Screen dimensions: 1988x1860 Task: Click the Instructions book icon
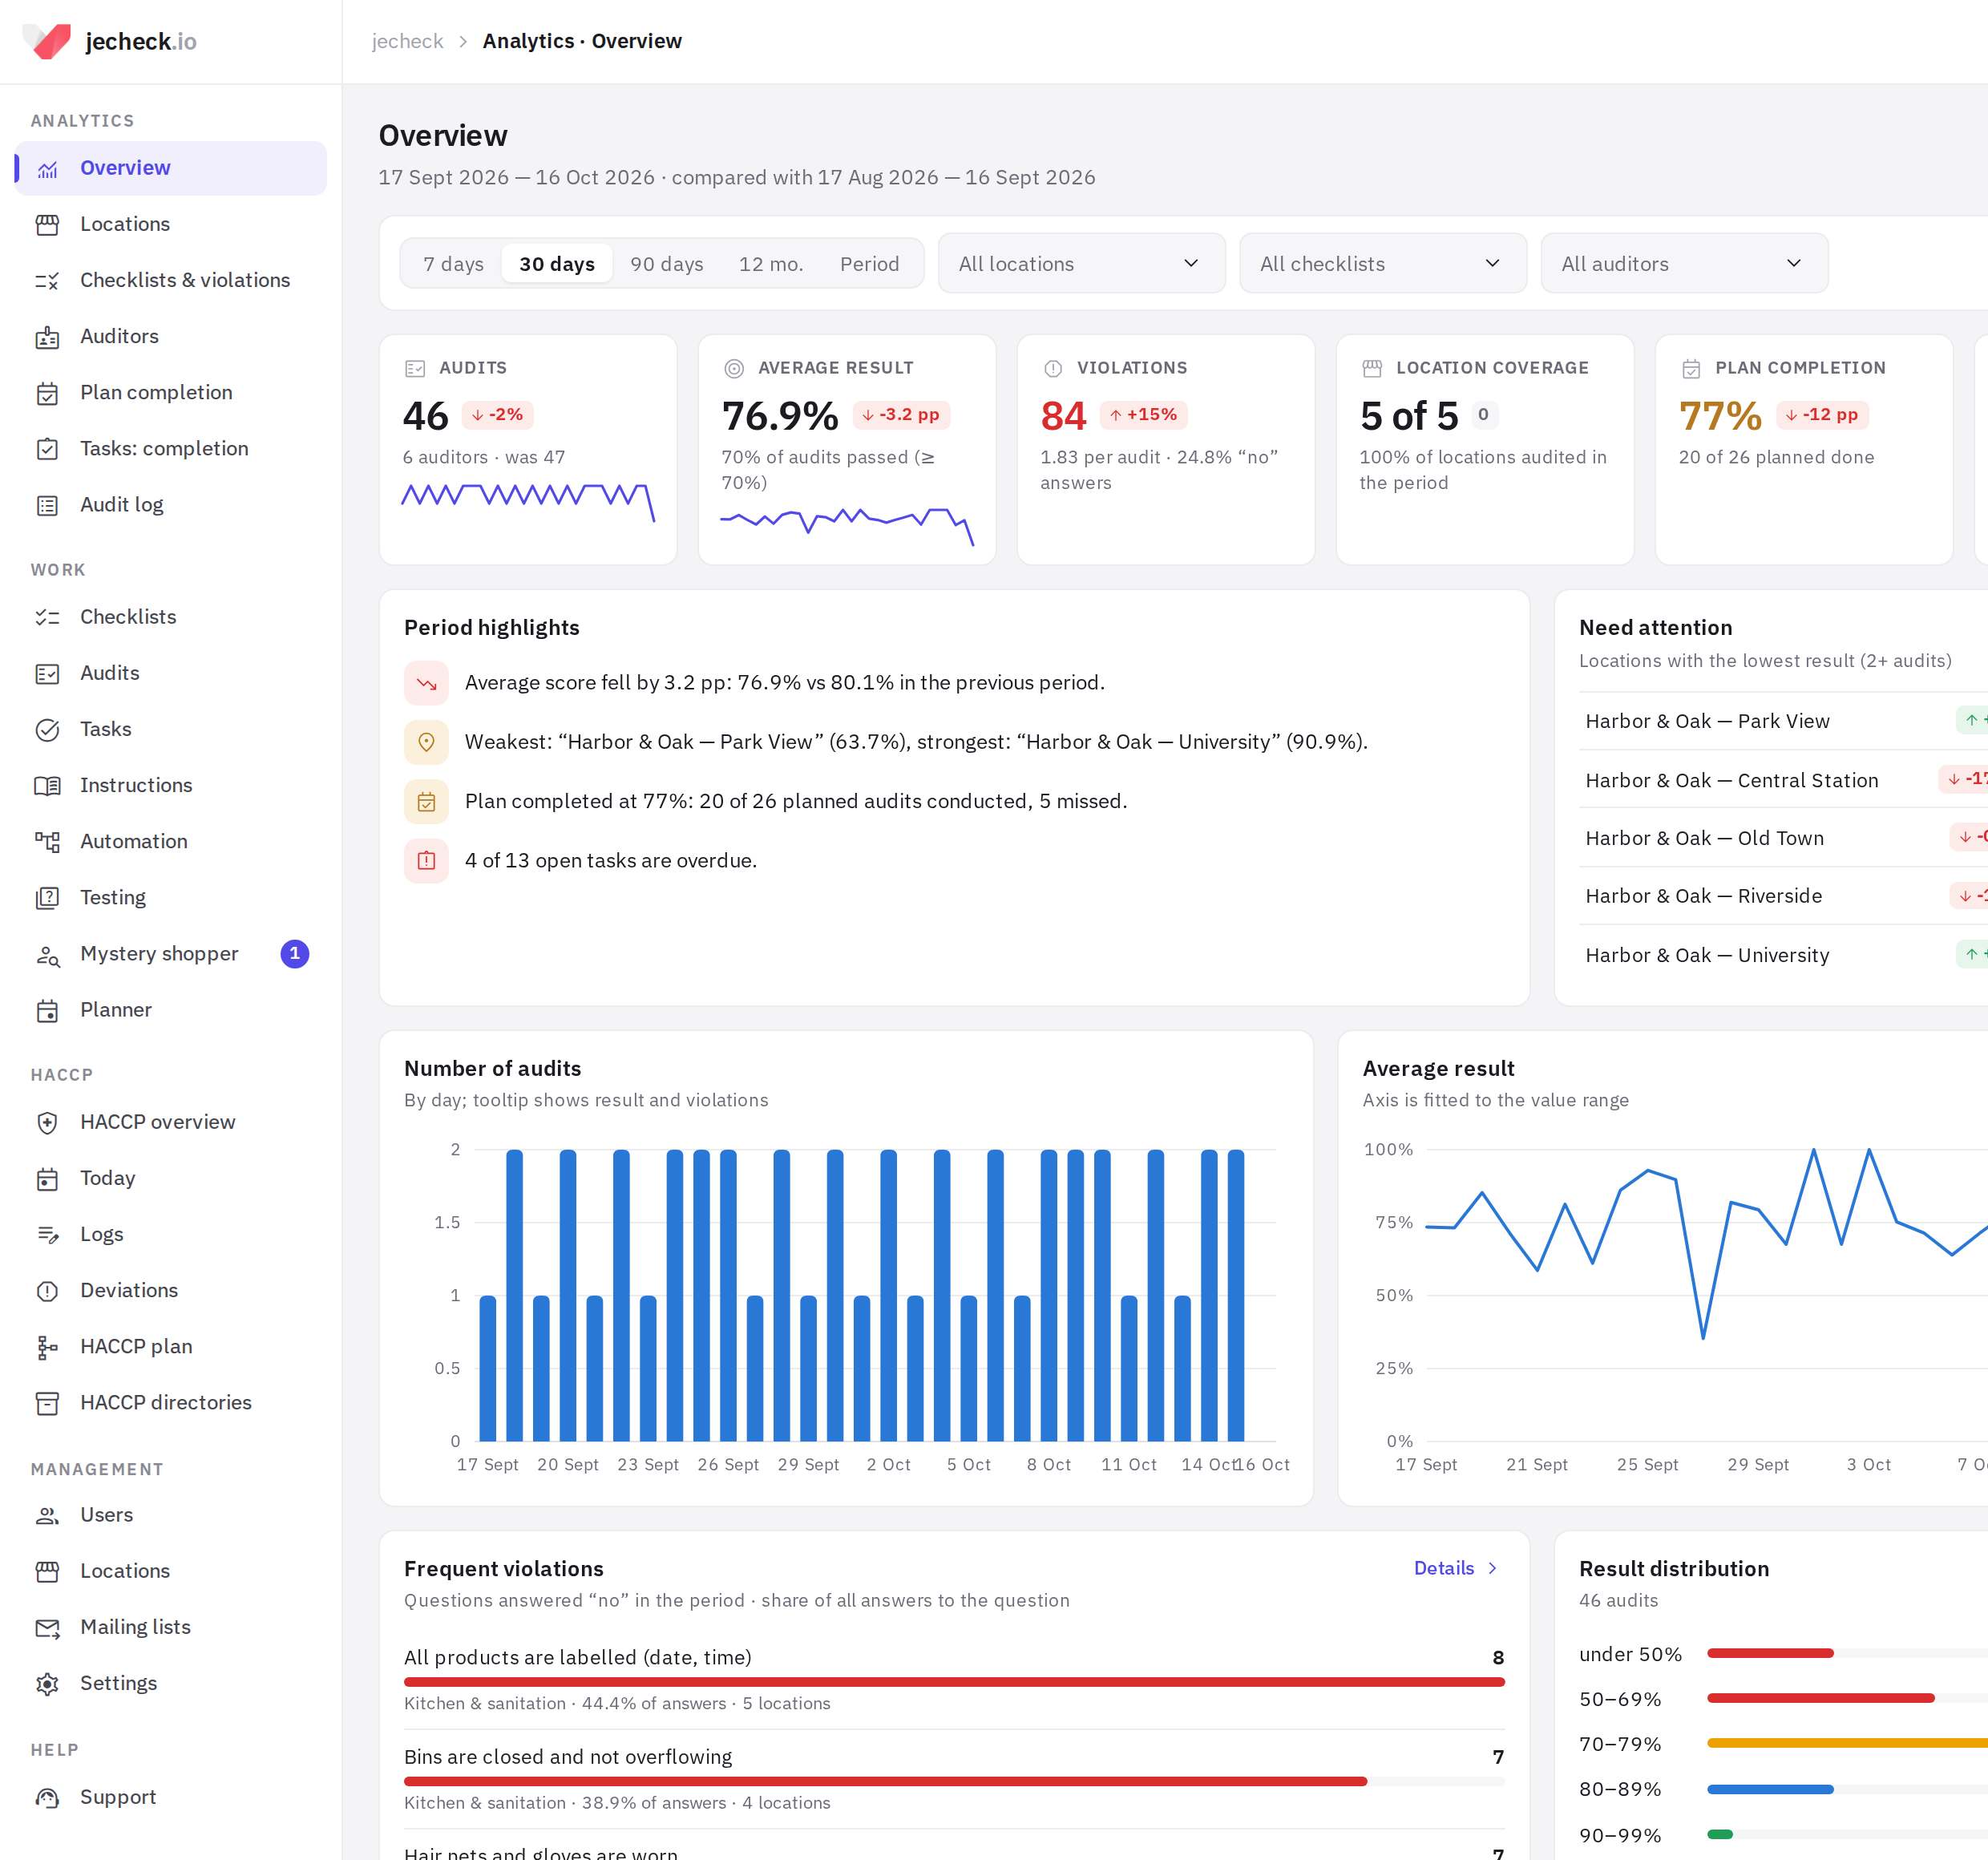point(47,786)
